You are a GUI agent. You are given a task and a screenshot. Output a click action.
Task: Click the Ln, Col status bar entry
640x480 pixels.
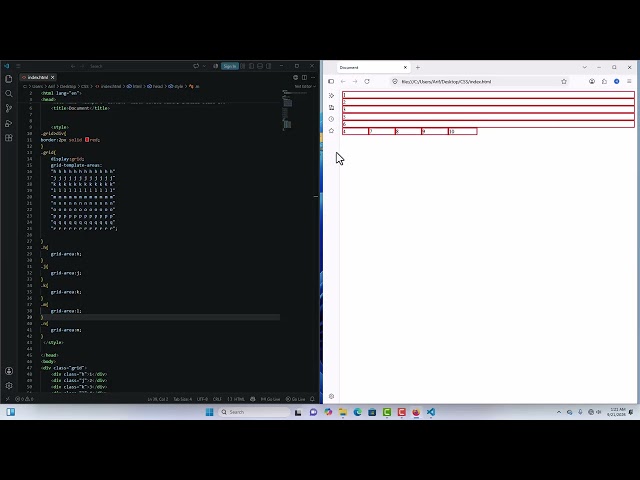pyautogui.click(x=158, y=399)
